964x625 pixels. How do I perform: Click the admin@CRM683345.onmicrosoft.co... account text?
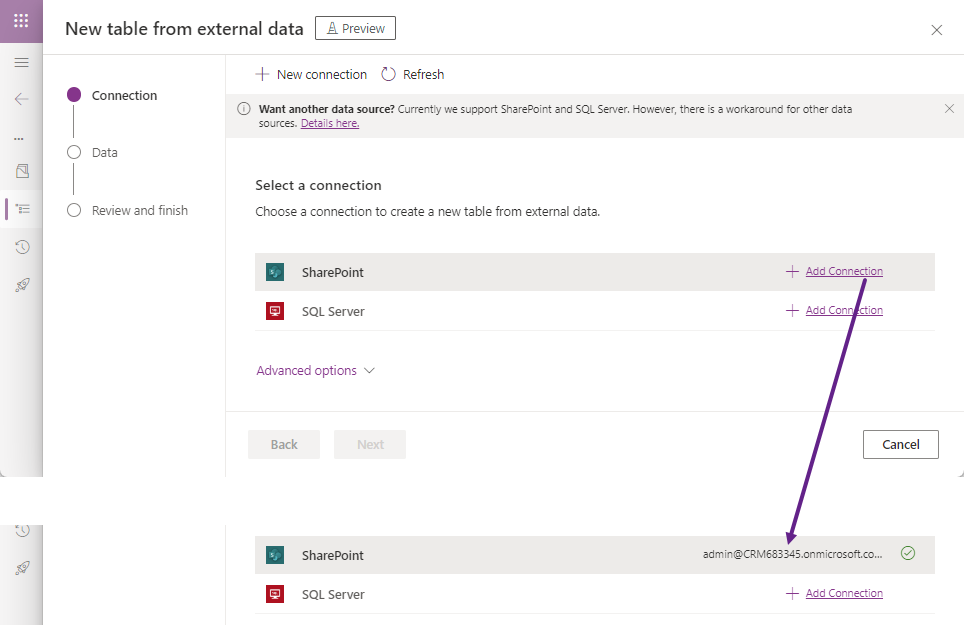pyautogui.click(x=792, y=554)
